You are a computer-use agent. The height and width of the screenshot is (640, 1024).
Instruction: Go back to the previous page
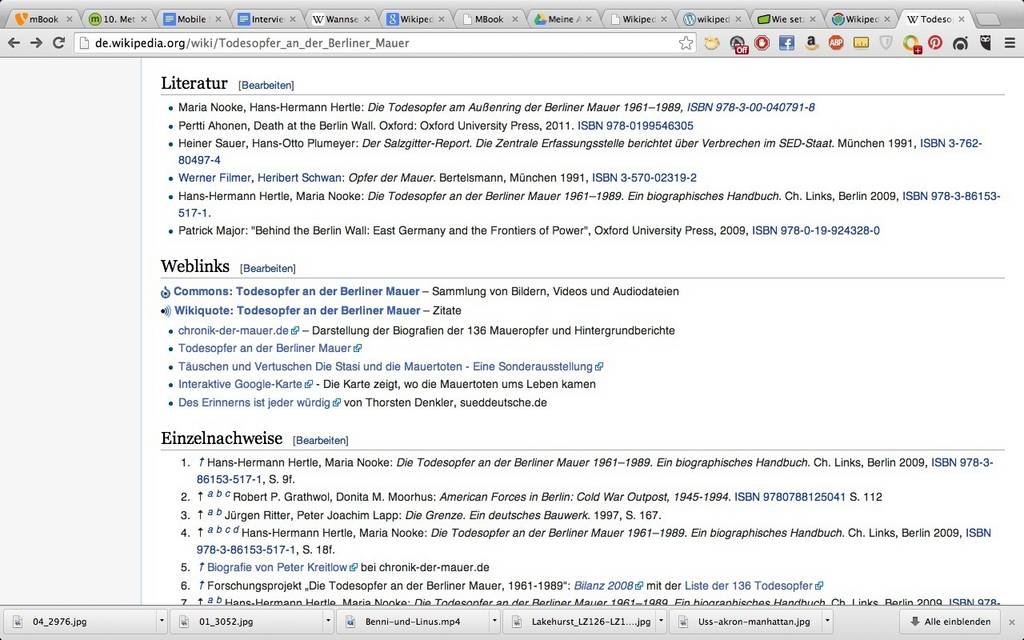[14, 43]
